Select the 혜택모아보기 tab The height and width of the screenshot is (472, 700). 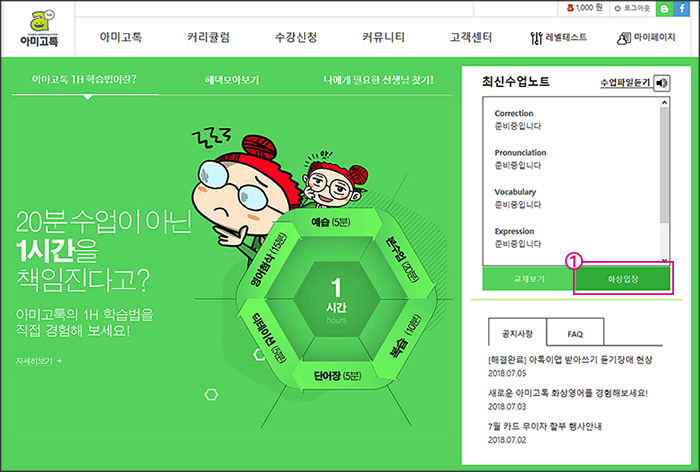[x=232, y=80]
